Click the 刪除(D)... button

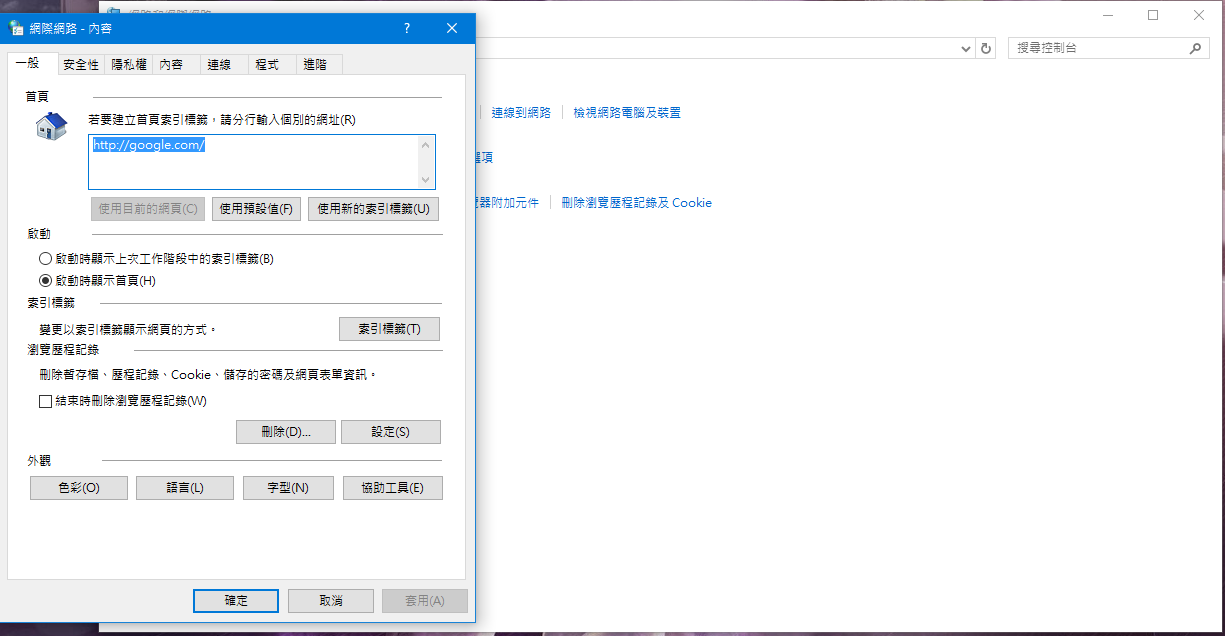click(x=285, y=432)
